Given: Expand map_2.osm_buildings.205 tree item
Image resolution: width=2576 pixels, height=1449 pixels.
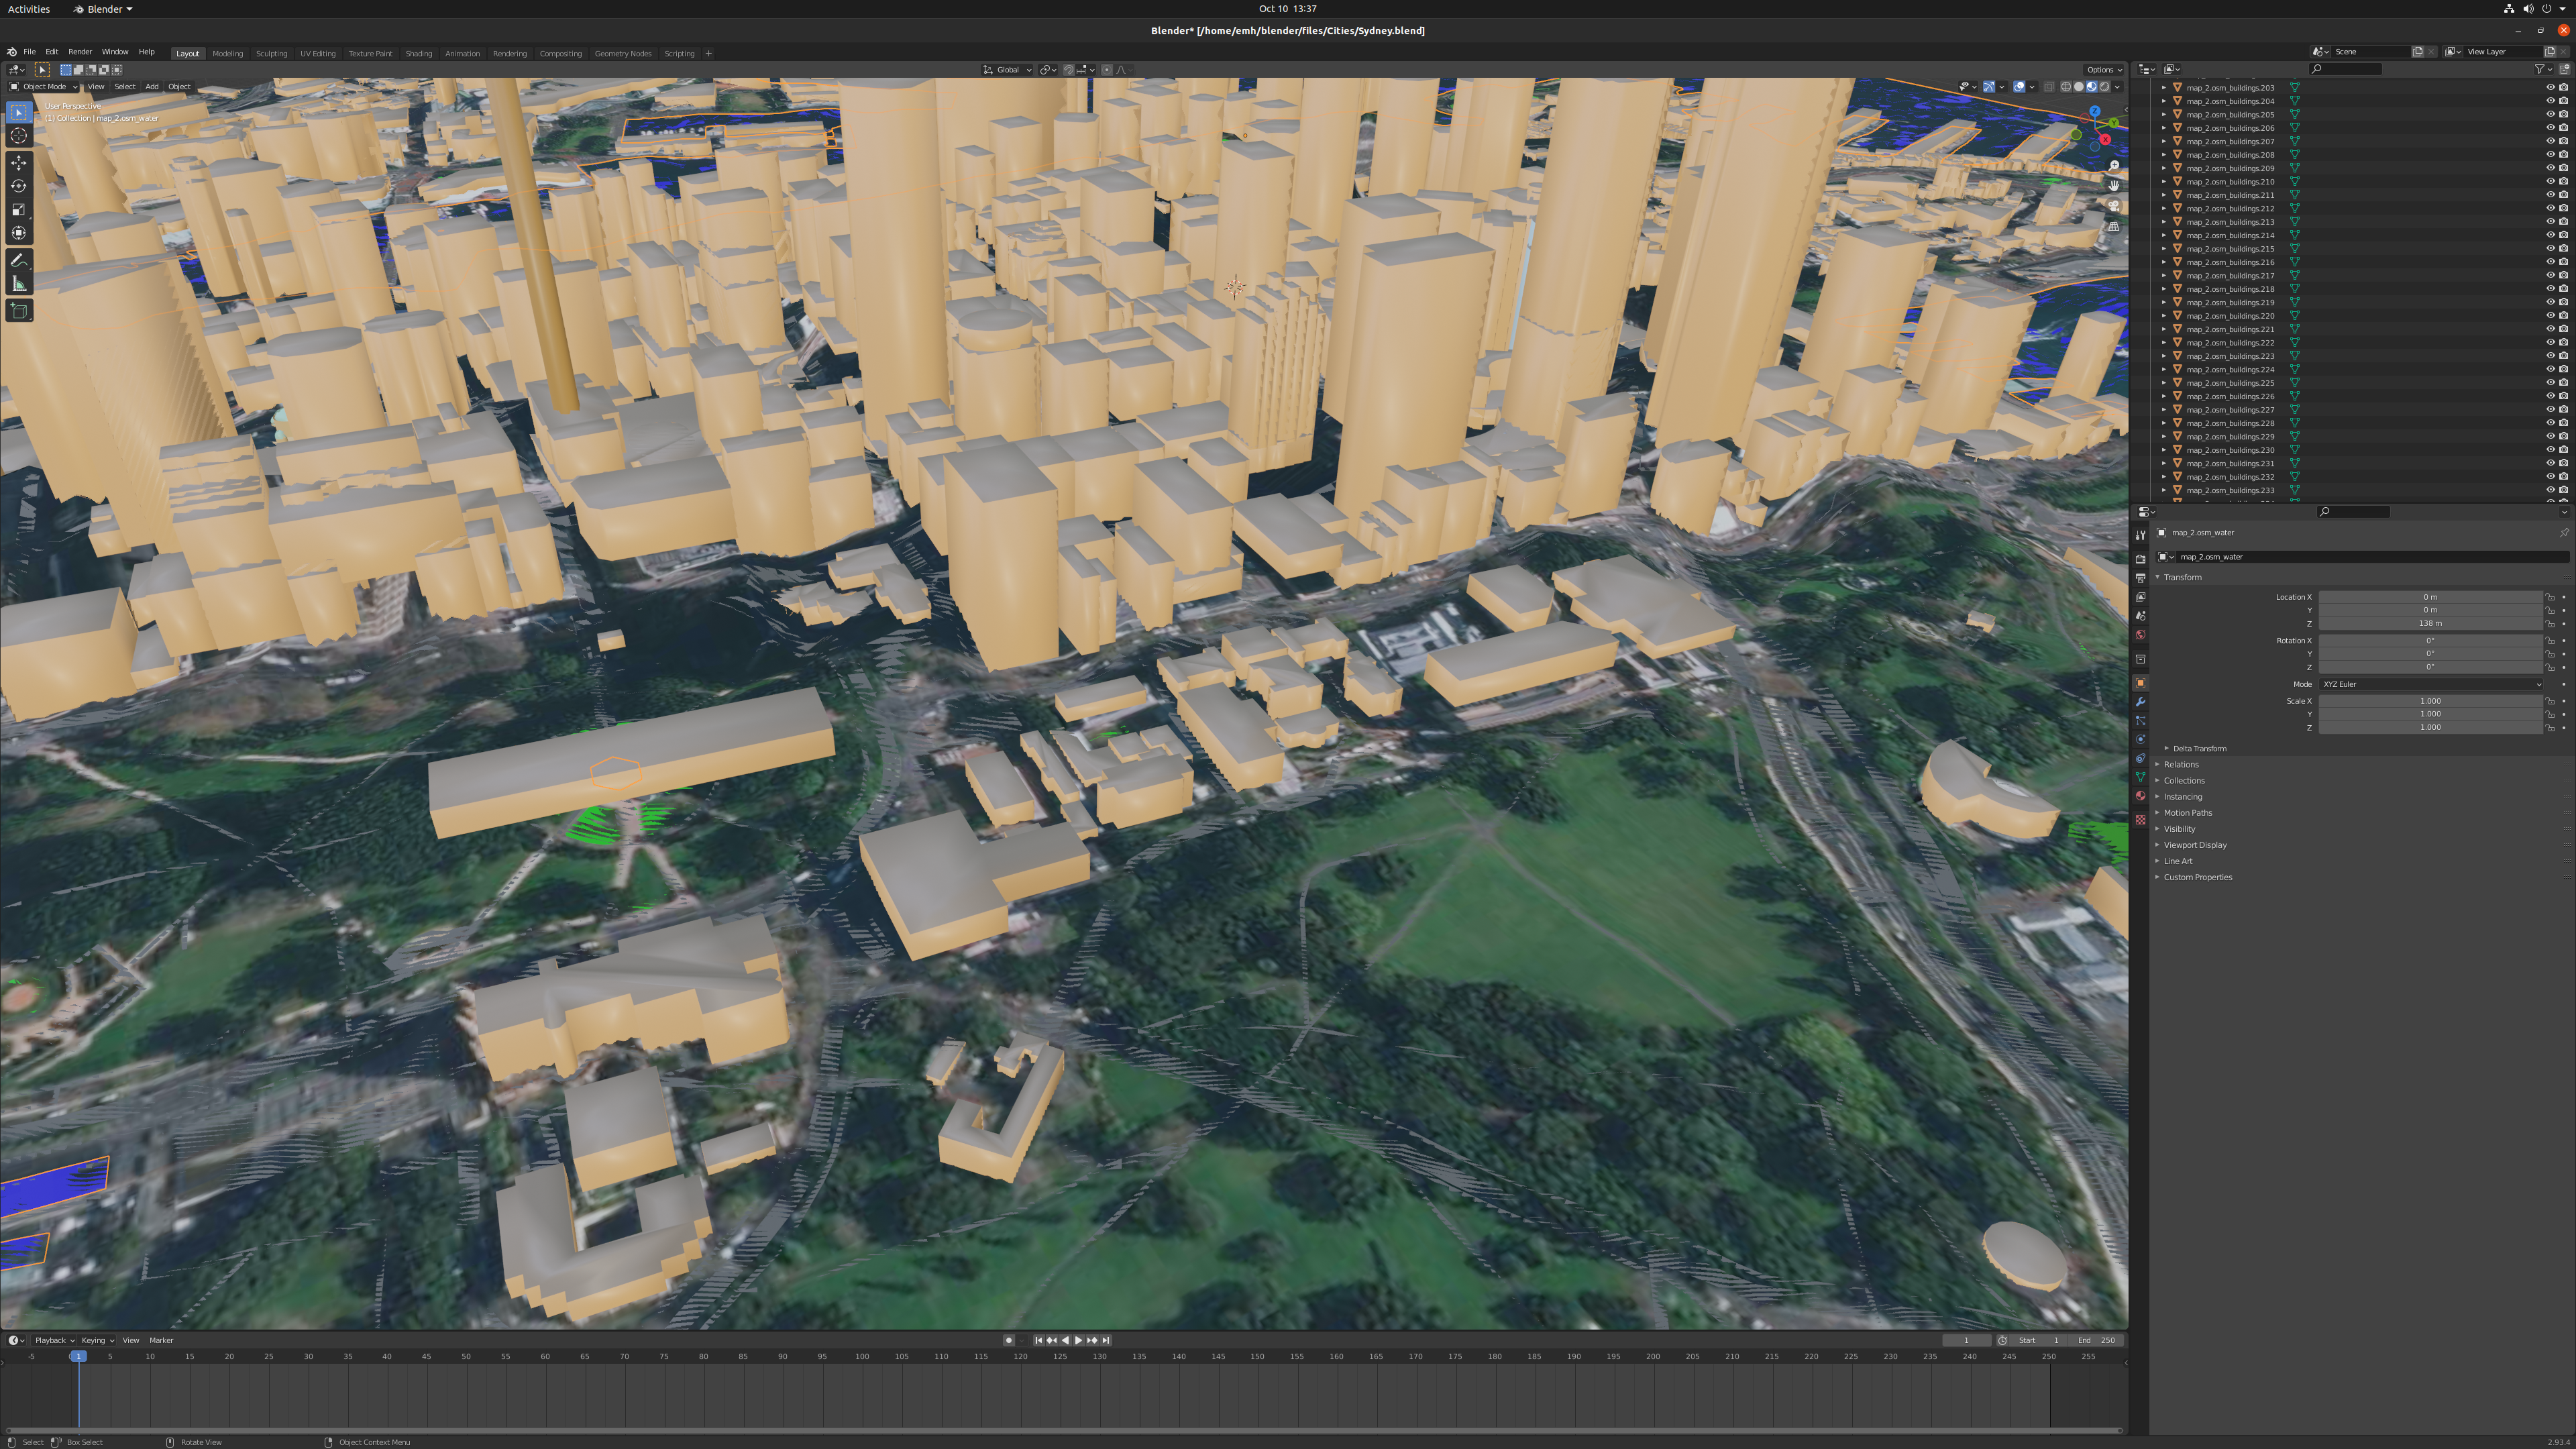Looking at the screenshot, I should point(2164,115).
